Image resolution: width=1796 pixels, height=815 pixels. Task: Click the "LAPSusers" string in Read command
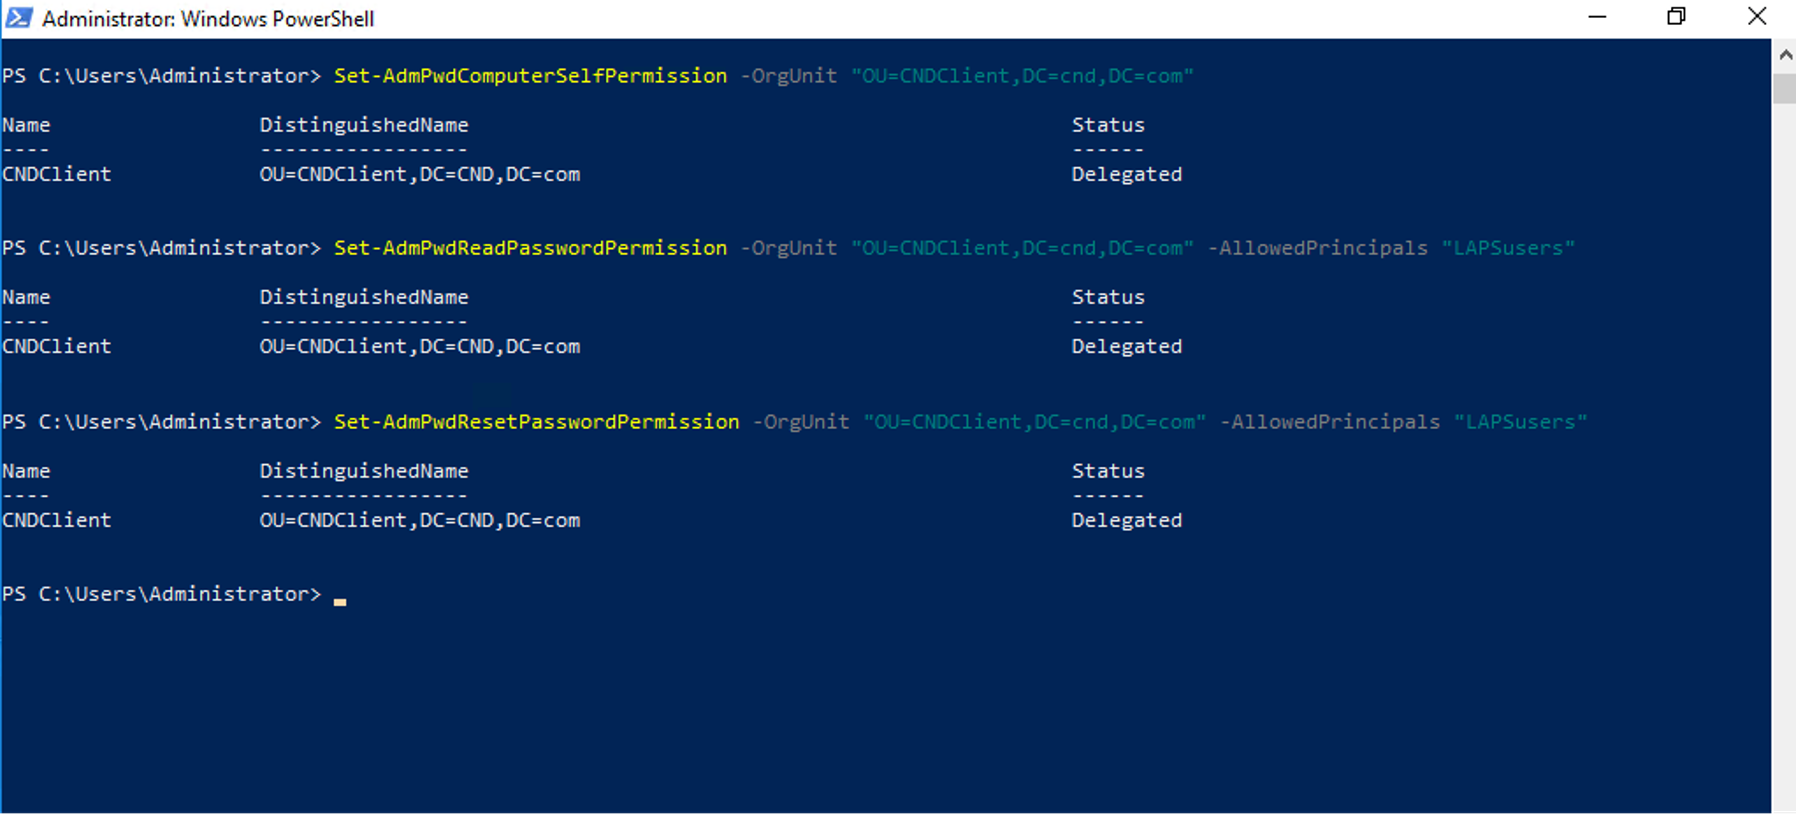click(1508, 248)
